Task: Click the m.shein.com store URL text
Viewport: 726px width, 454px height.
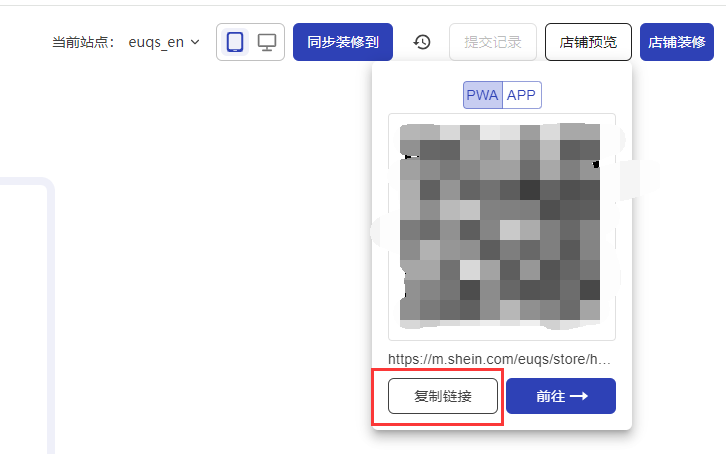Action: click(499, 359)
